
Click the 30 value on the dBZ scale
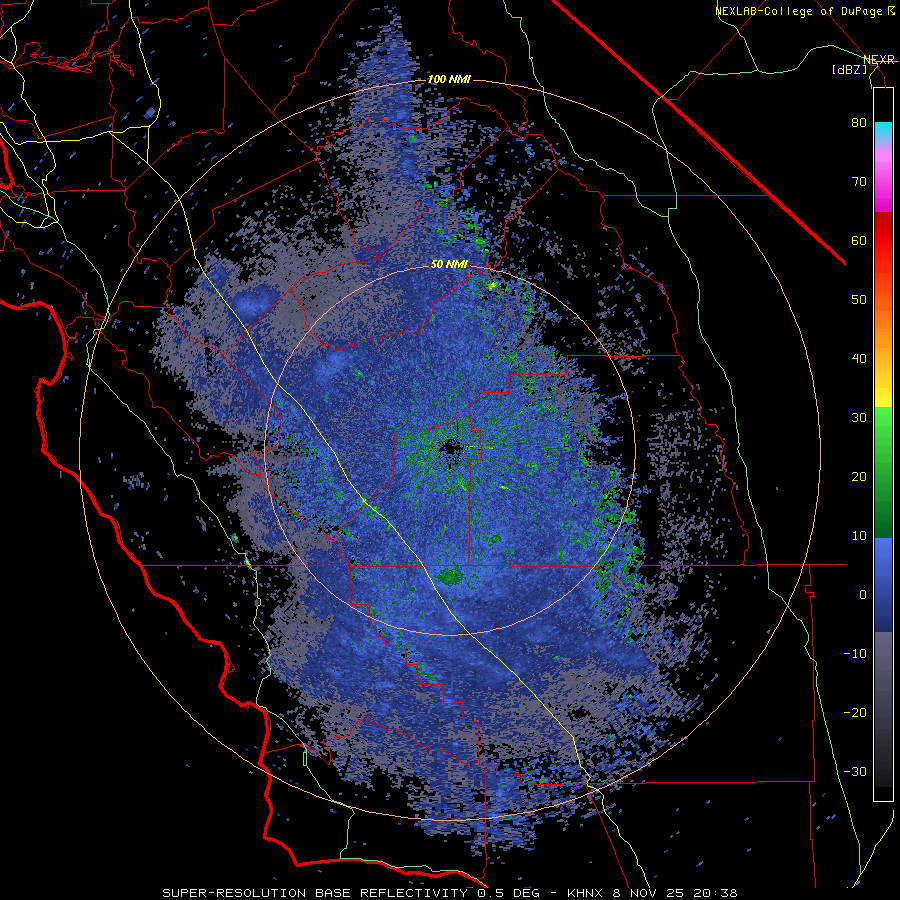coord(859,418)
